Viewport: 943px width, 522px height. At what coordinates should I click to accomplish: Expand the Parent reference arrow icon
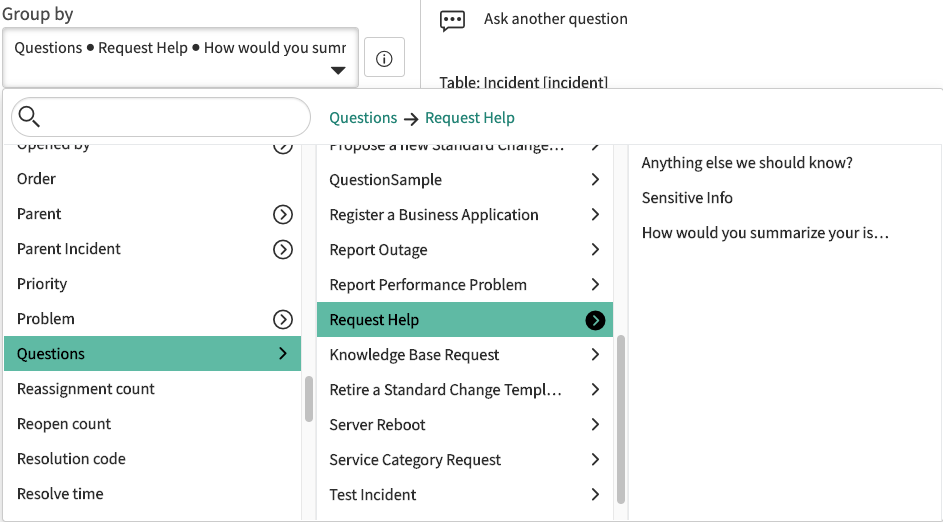pos(283,215)
